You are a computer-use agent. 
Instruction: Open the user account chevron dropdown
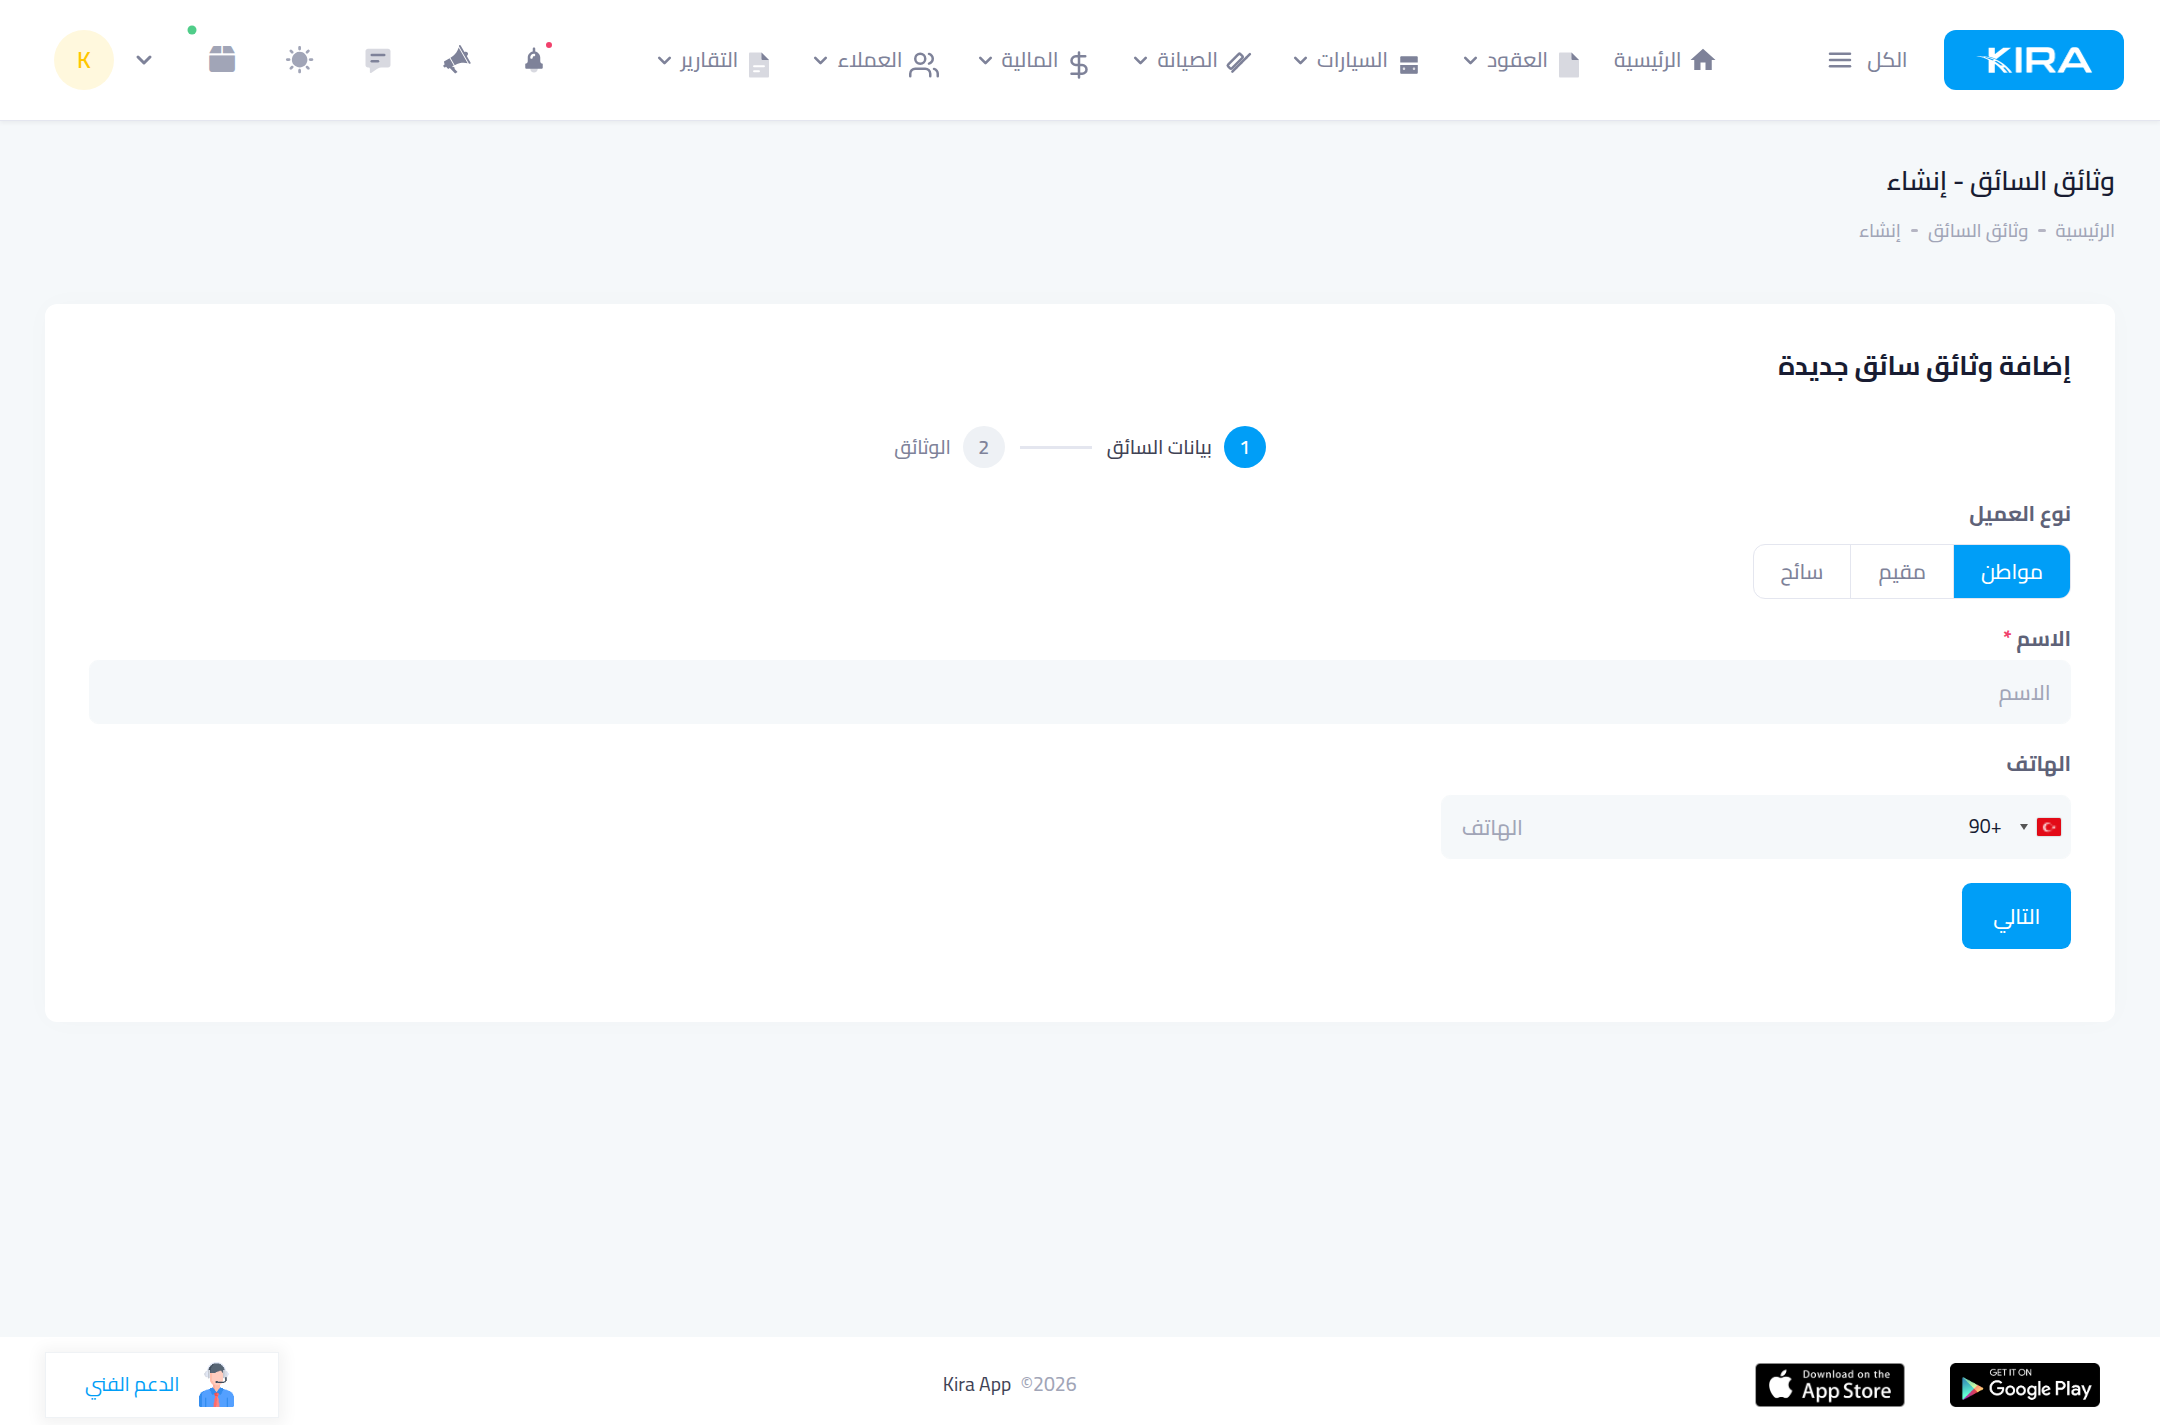click(144, 60)
